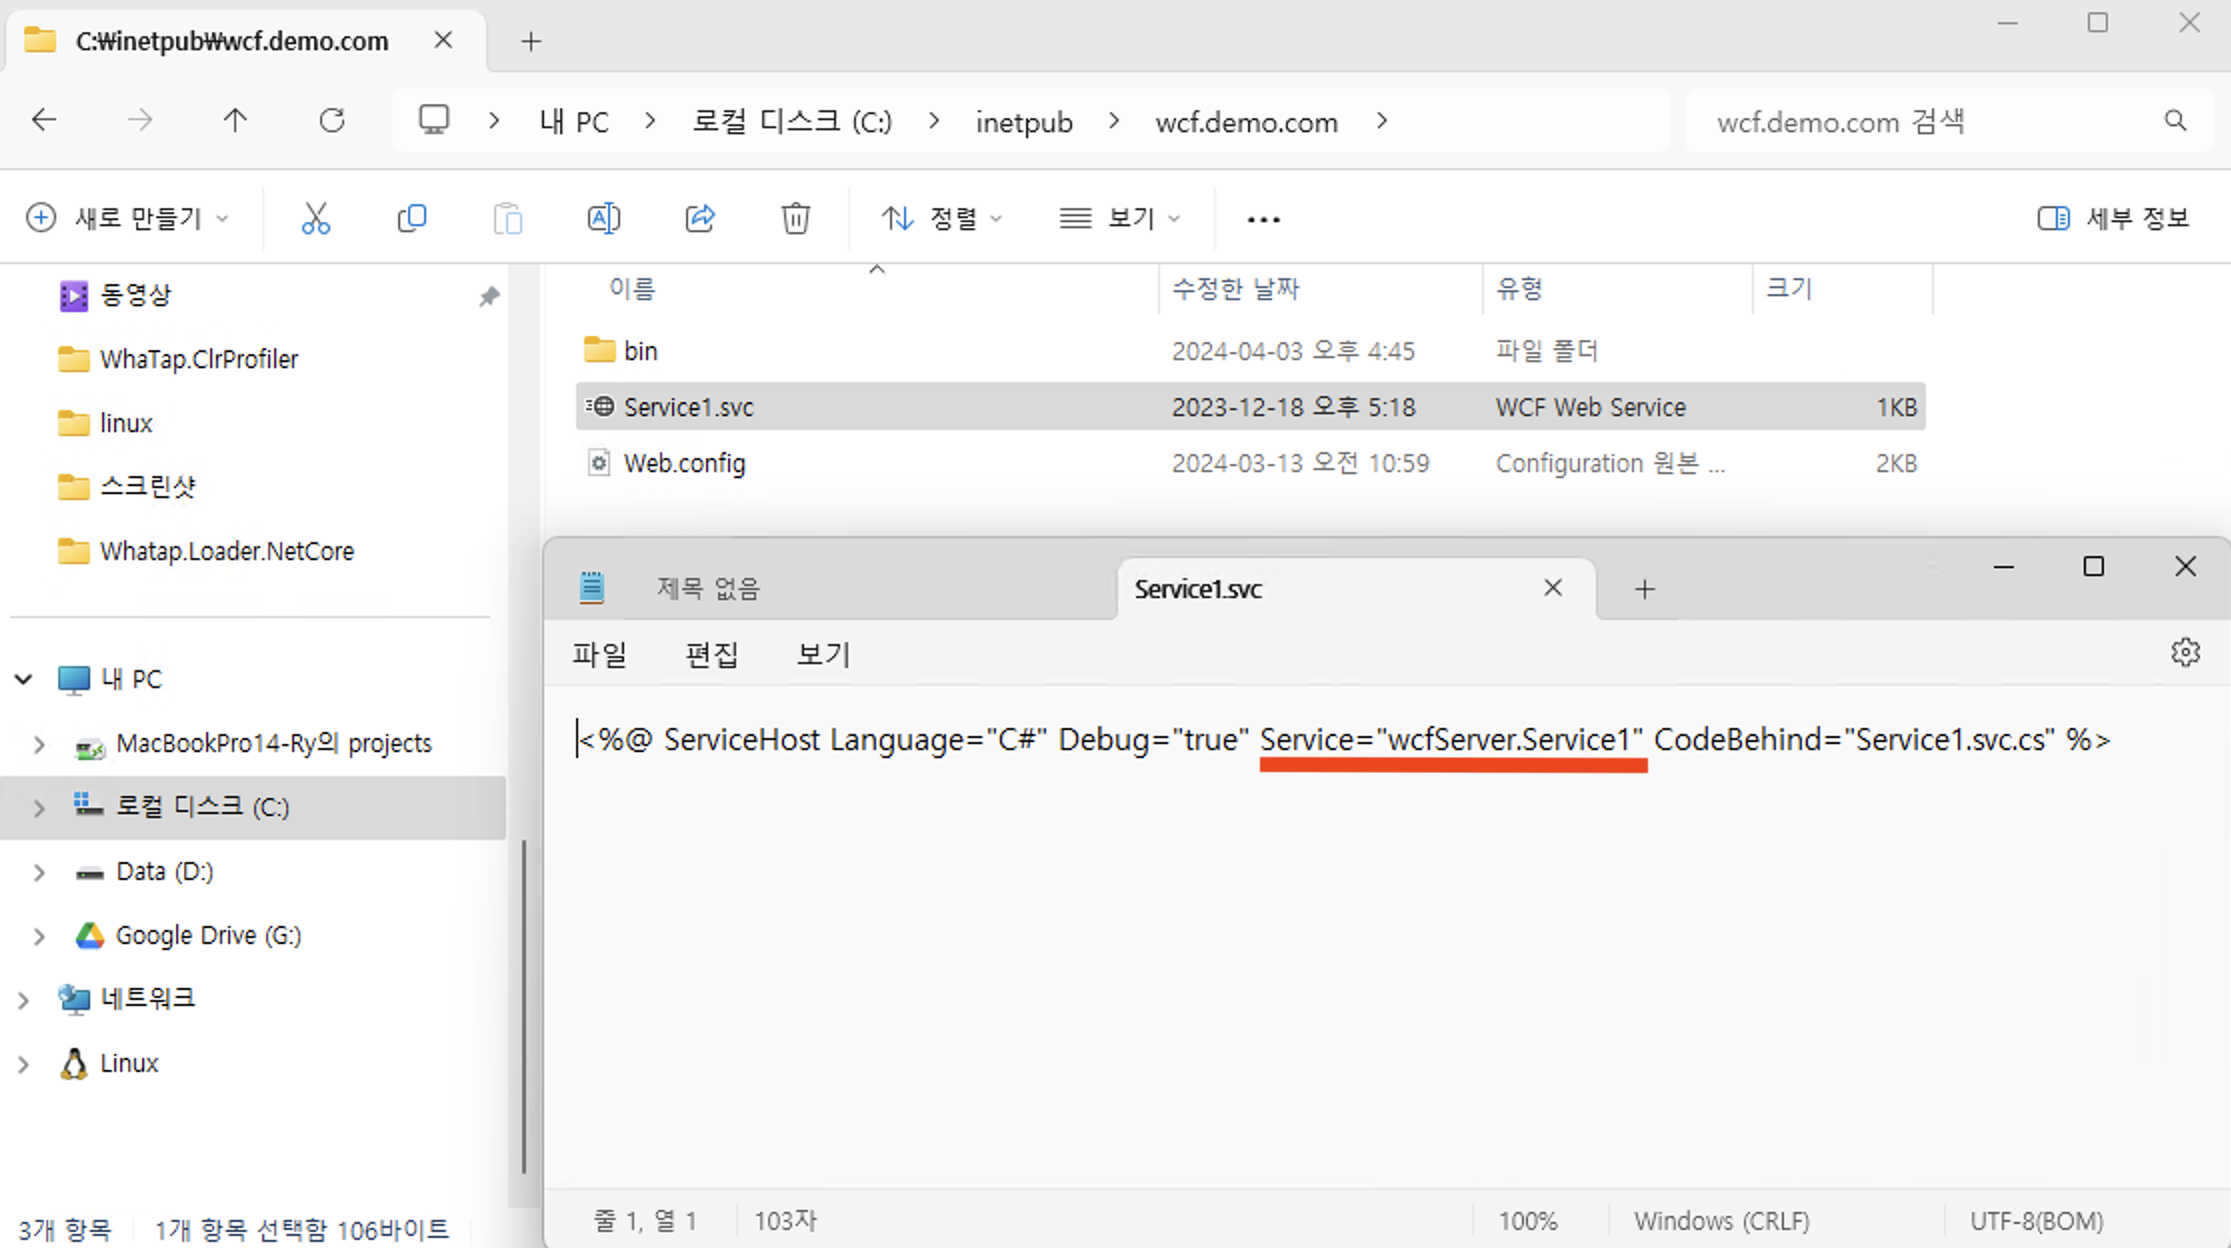Click the UTF-8(BOM) encoding status
Viewport: 2231px width, 1248px height.
click(2037, 1221)
